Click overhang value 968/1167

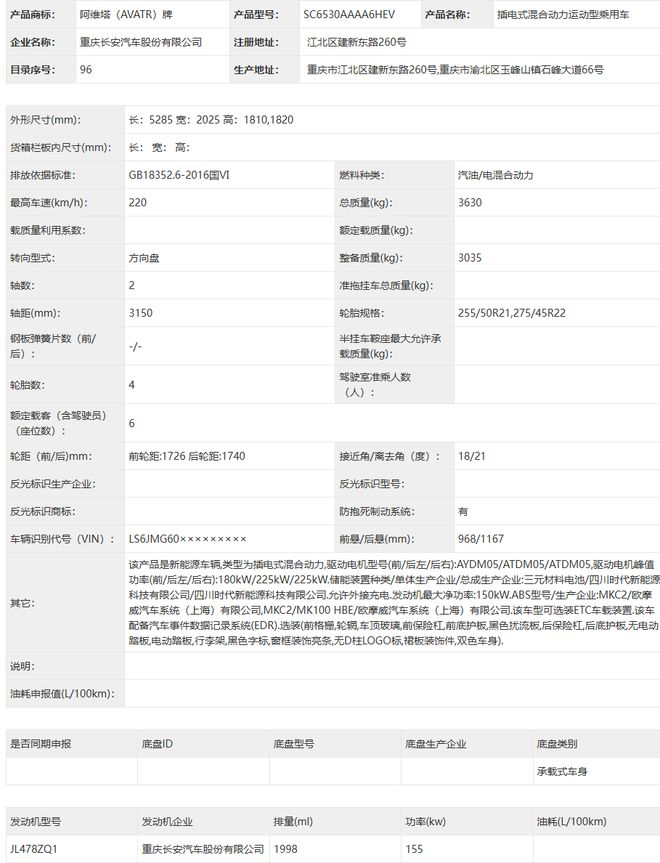click(x=481, y=539)
